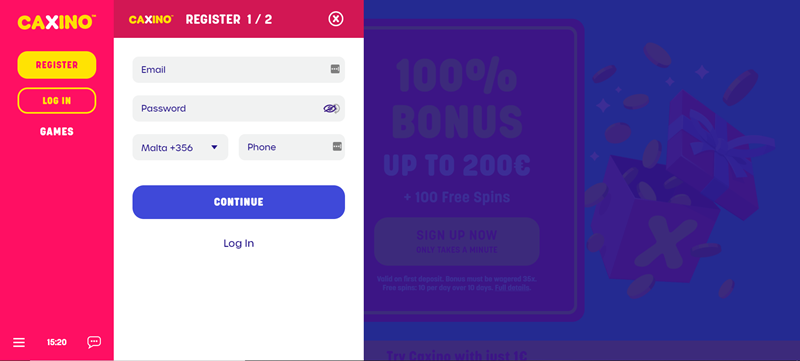Focus the Email input field

tap(239, 69)
